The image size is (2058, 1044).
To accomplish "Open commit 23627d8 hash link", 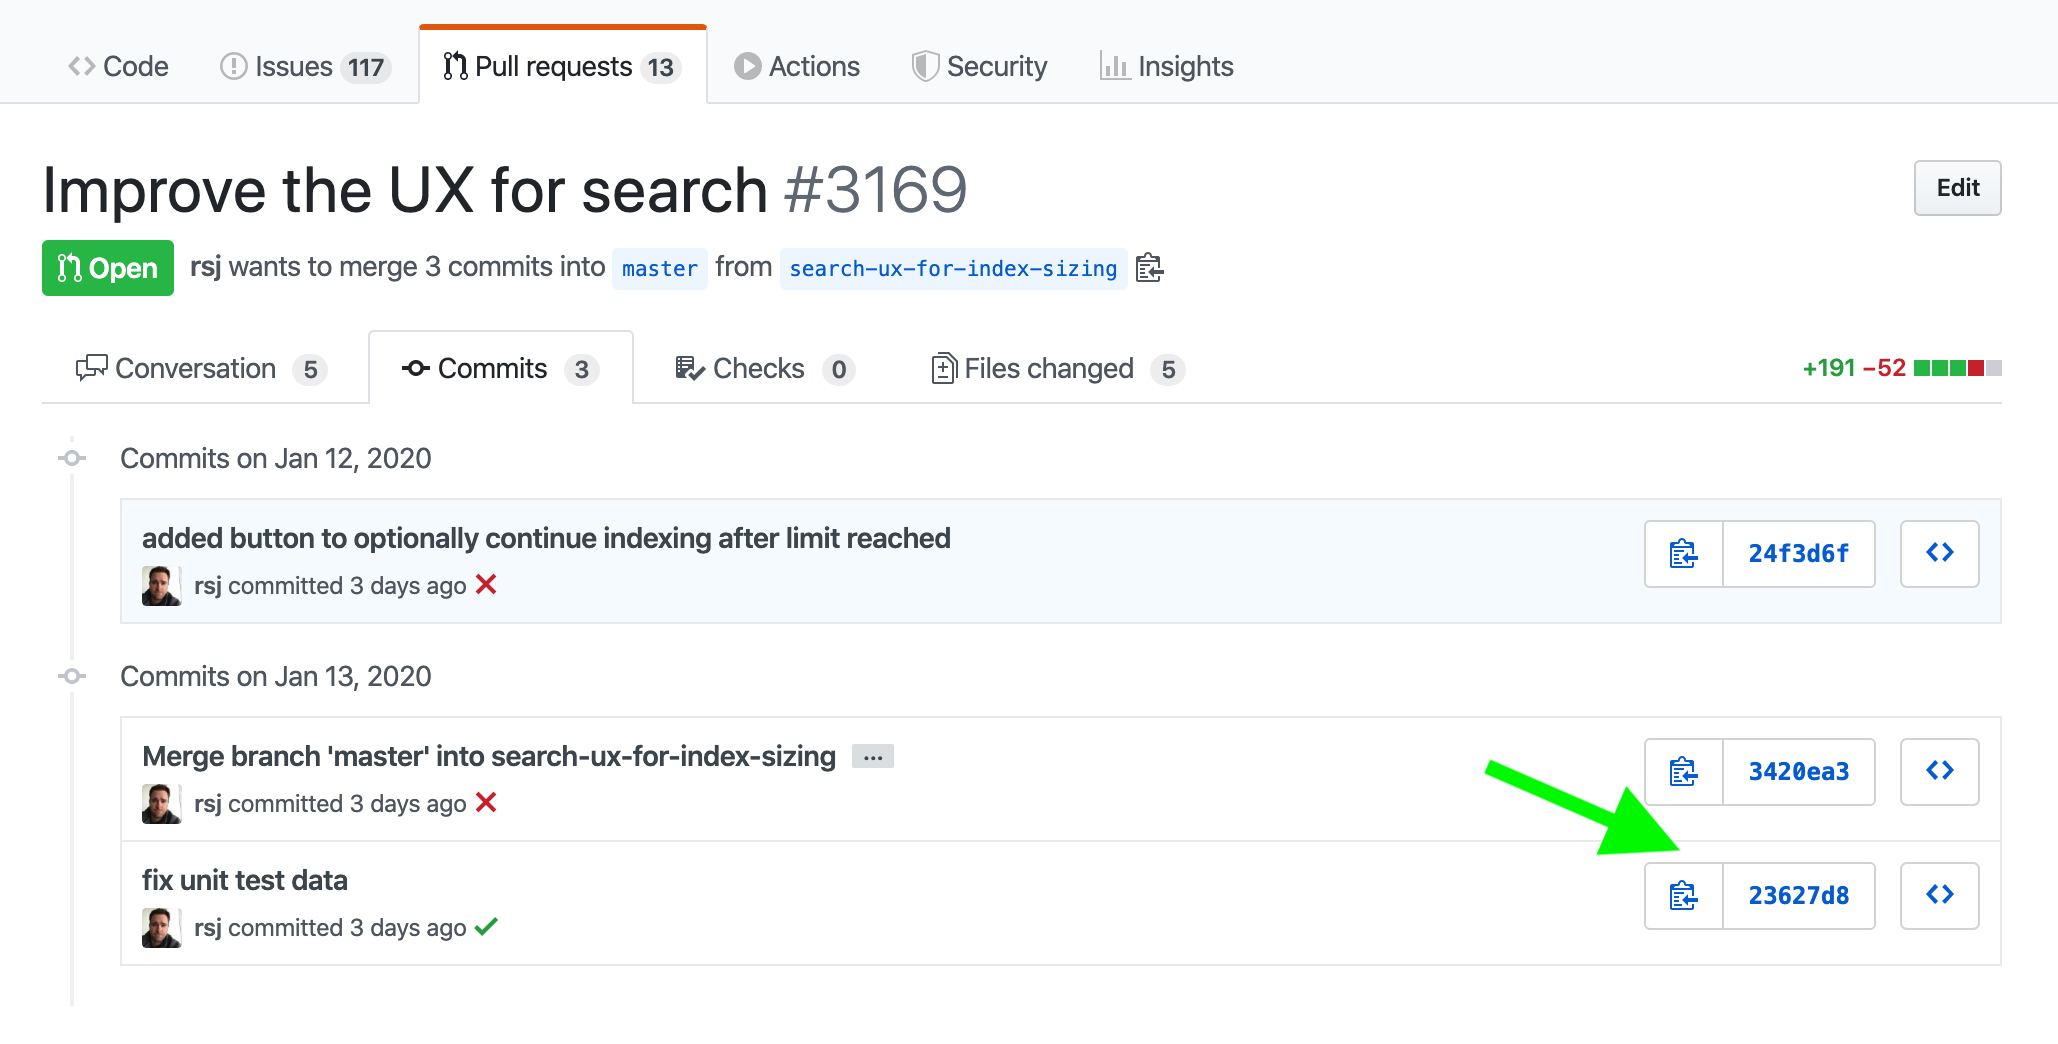I will click(1798, 895).
